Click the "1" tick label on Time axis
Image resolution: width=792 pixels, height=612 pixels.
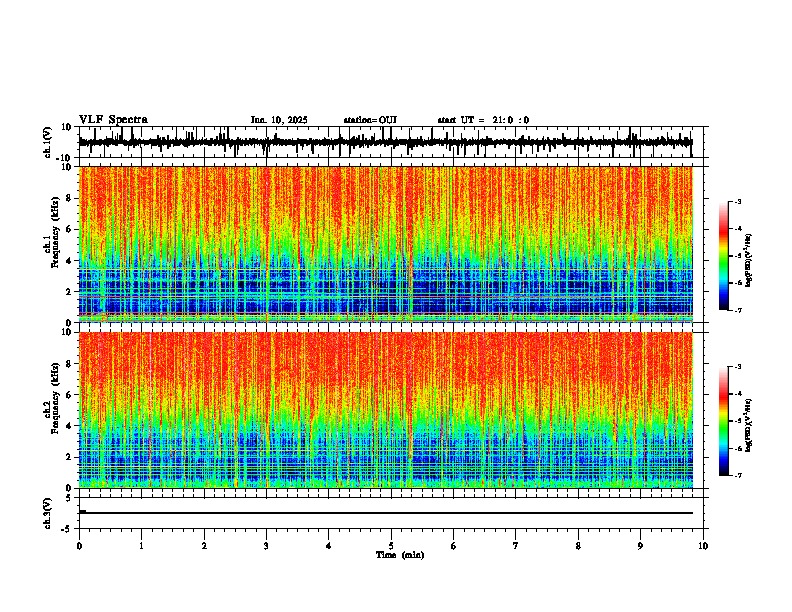click(x=141, y=546)
